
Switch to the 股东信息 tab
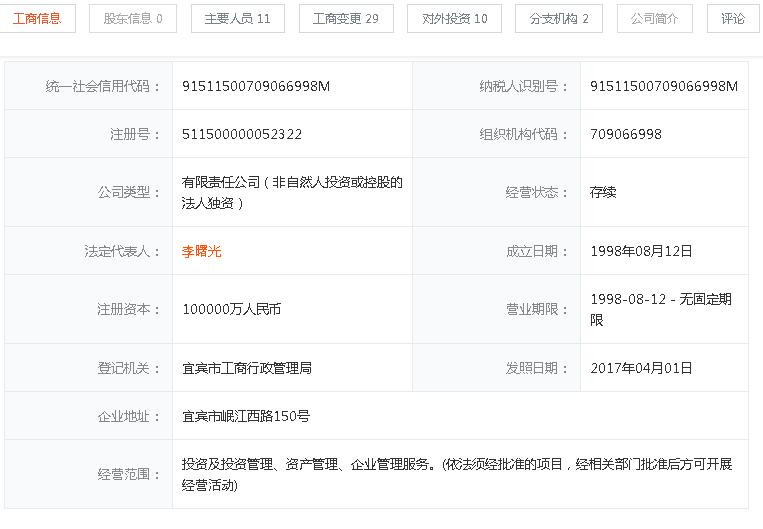coord(133,18)
